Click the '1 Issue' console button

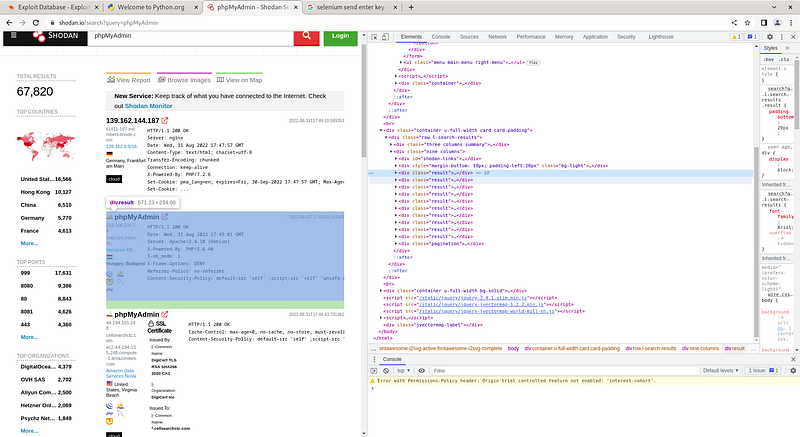[x=763, y=371]
